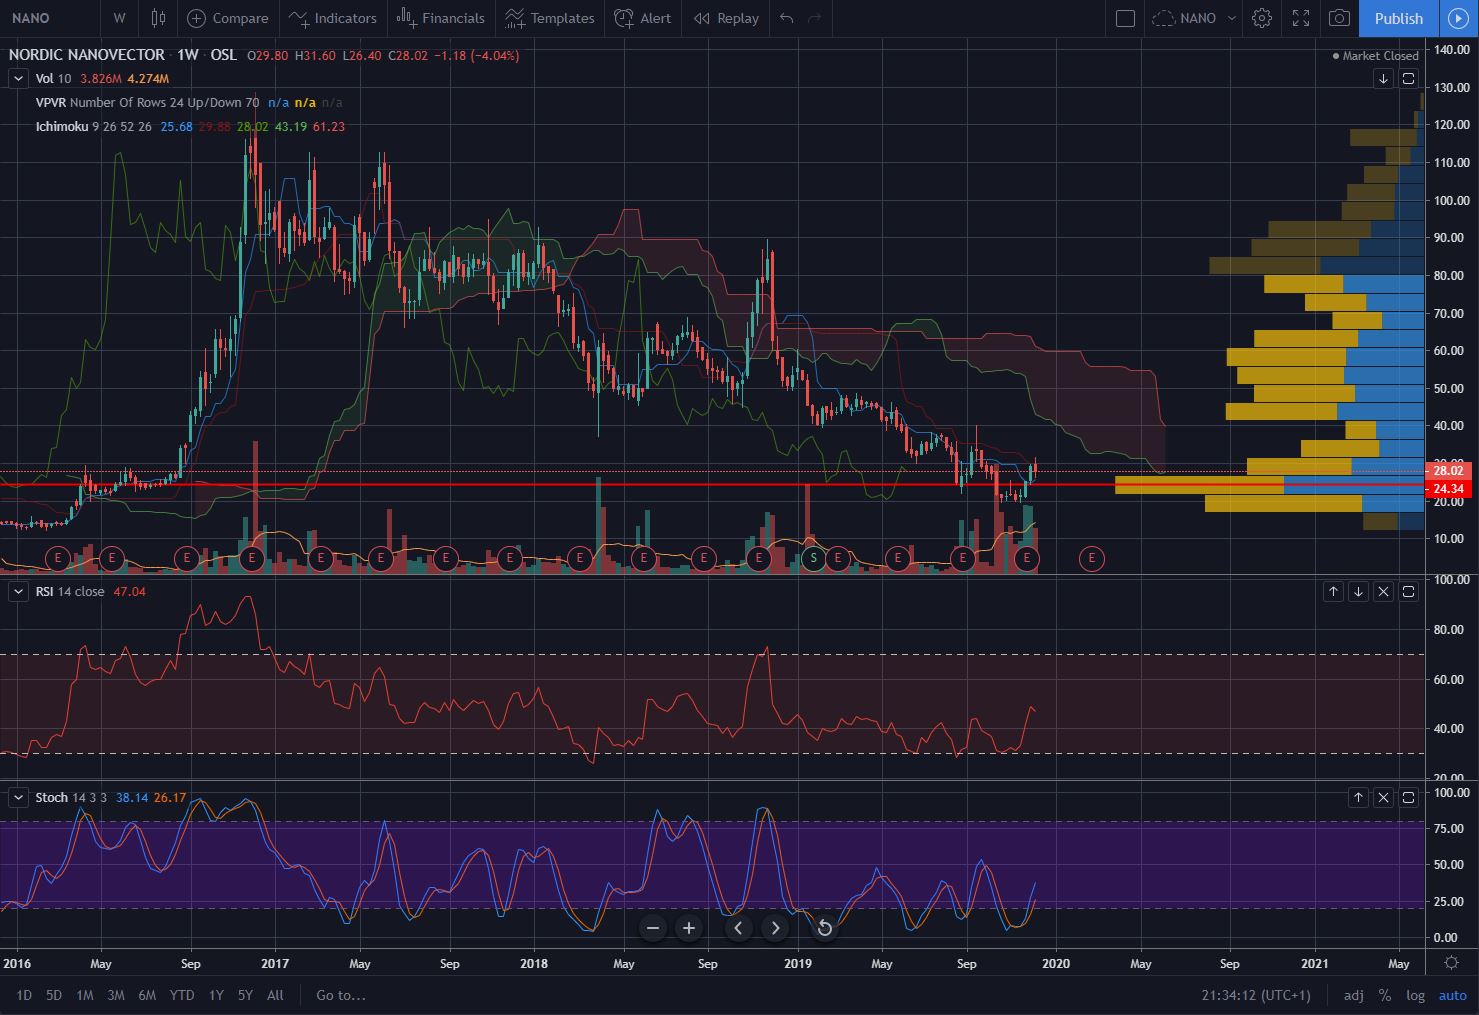1479x1015 pixels.
Task: Click the Stoch indicator legend label
Action: (x=52, y=797)
